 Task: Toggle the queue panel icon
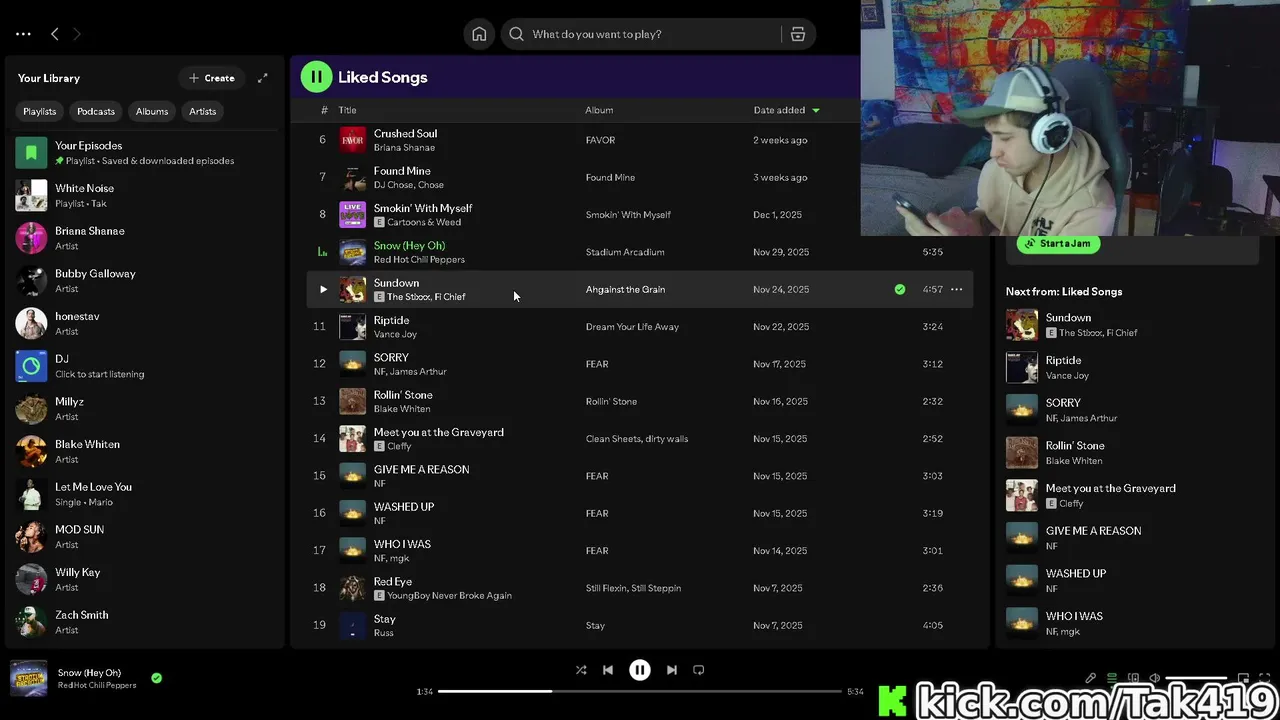tap(1111, 678)
